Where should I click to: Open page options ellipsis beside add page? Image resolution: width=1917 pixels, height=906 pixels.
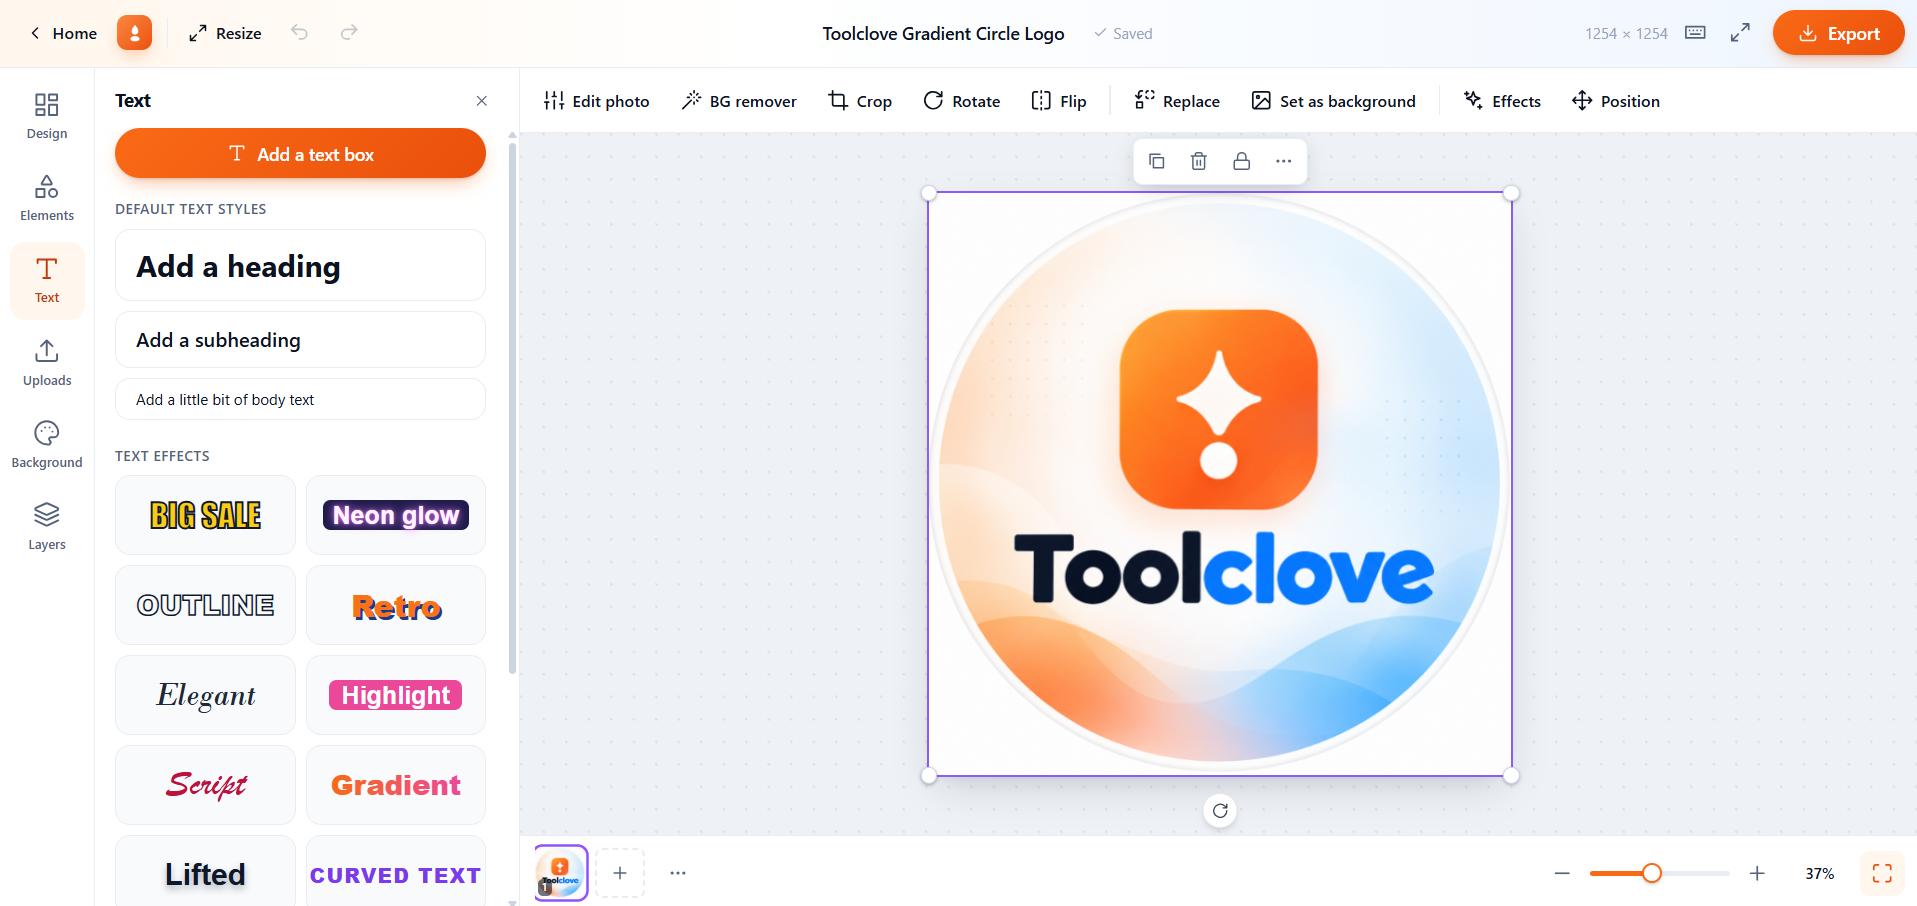click(x=678, y=873)
